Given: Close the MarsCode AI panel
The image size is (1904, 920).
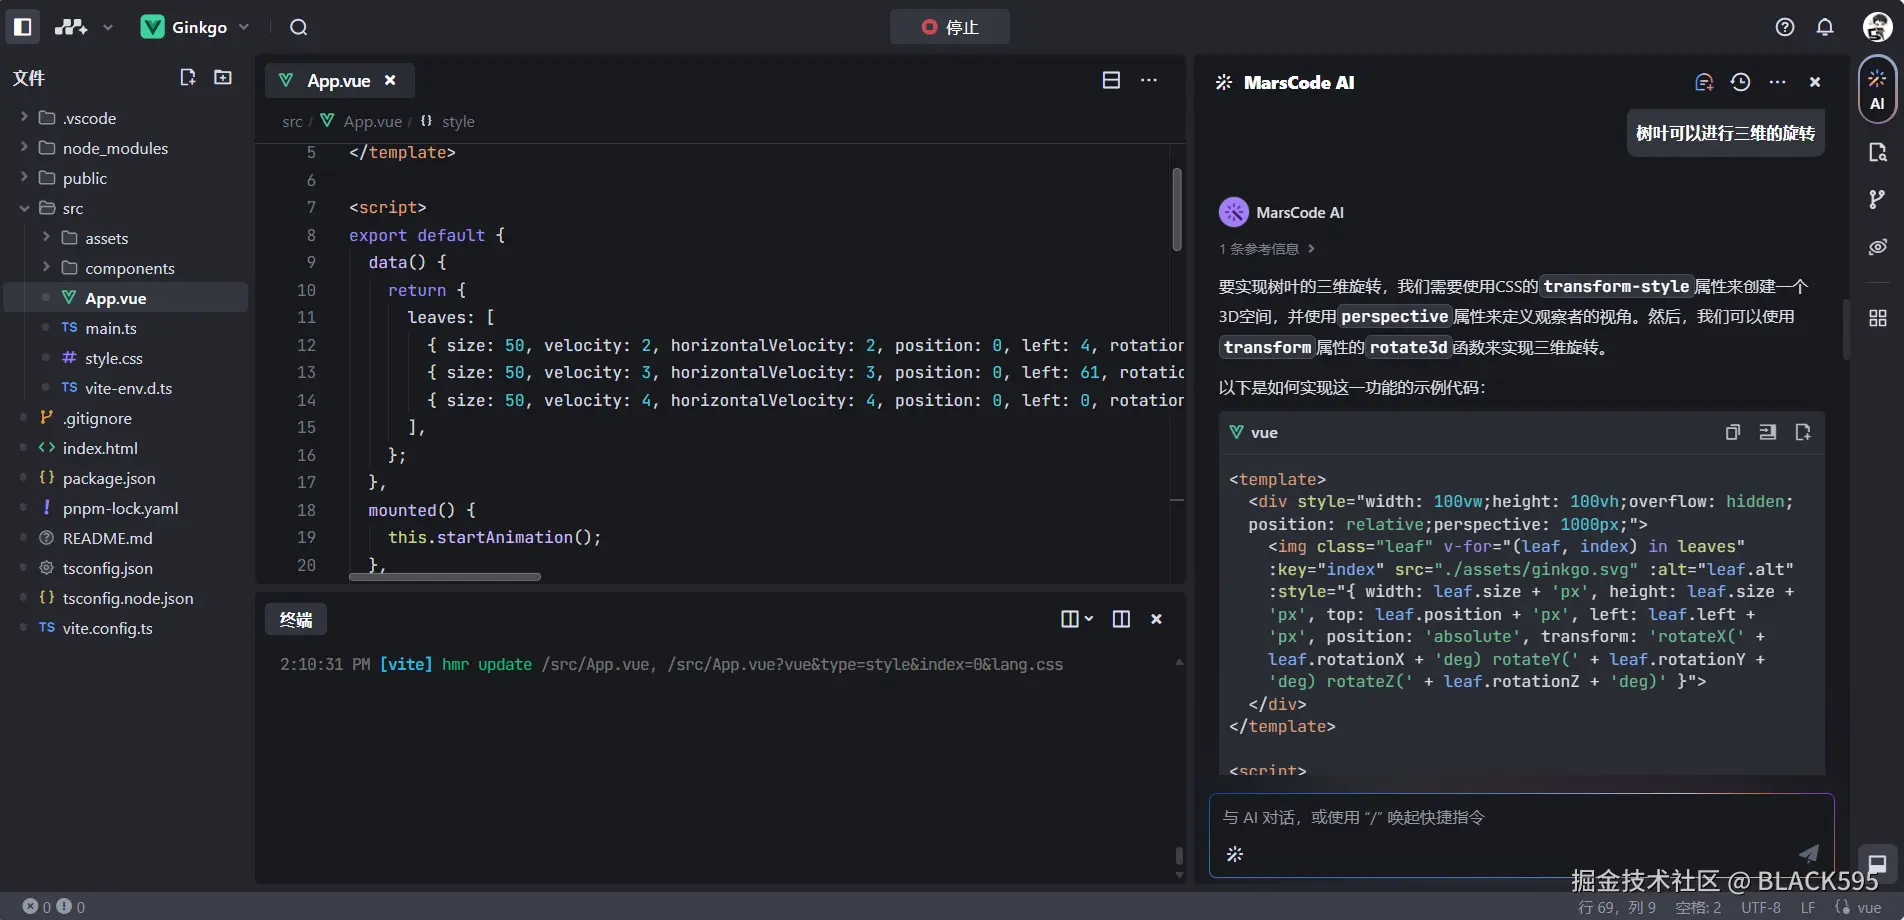Looking at the screenshot, I should (x=1815, y=82).
